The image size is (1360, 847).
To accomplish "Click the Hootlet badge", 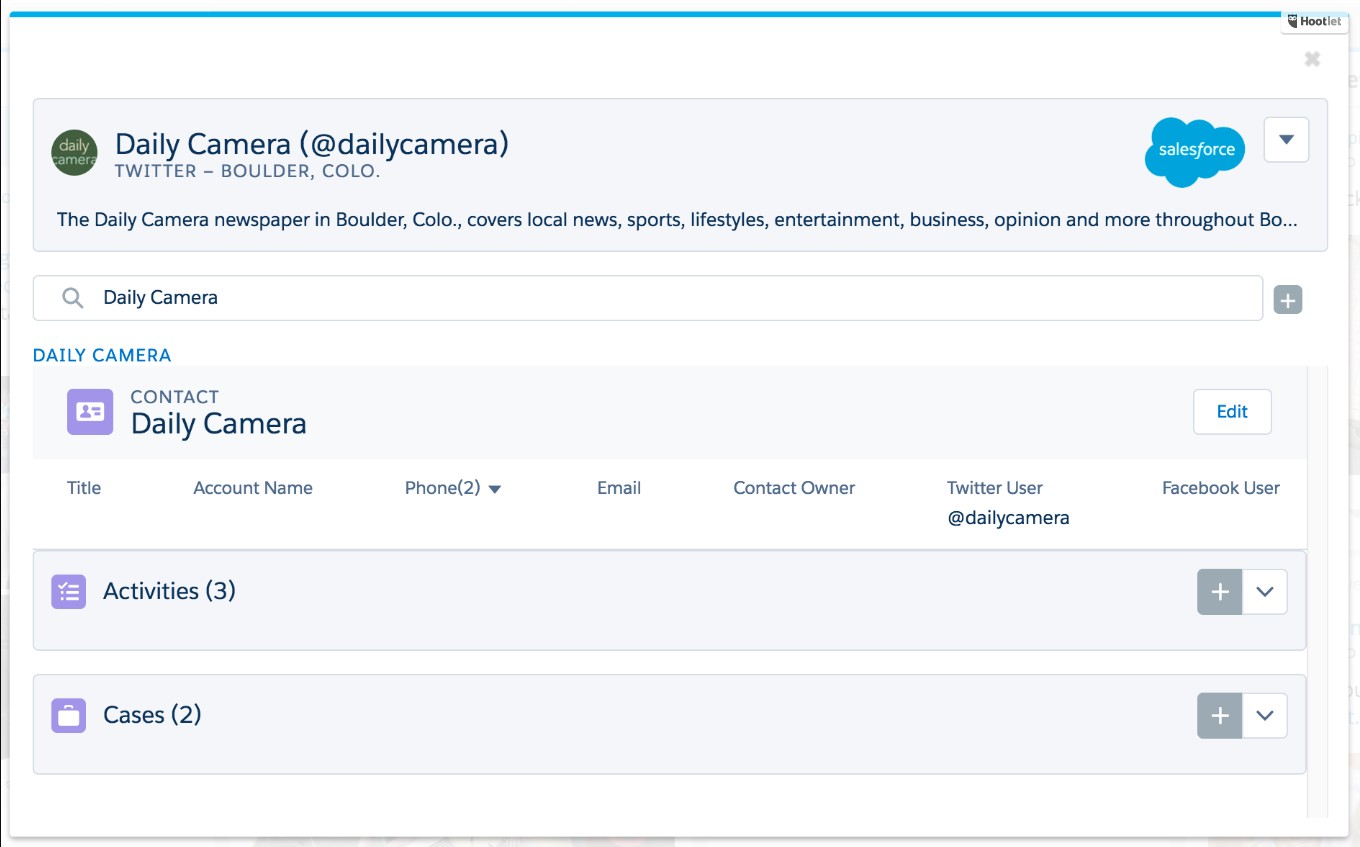I will (1314, 21).
